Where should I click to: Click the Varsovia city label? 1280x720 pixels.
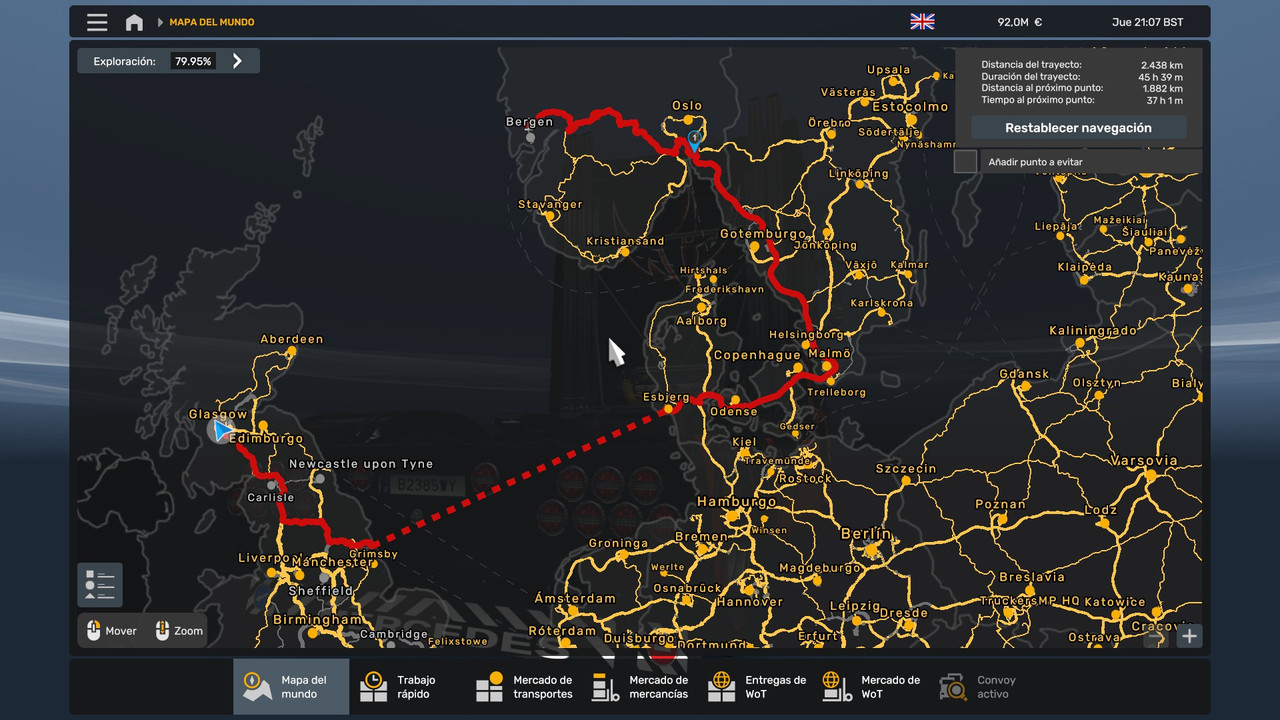point(1145,461)
